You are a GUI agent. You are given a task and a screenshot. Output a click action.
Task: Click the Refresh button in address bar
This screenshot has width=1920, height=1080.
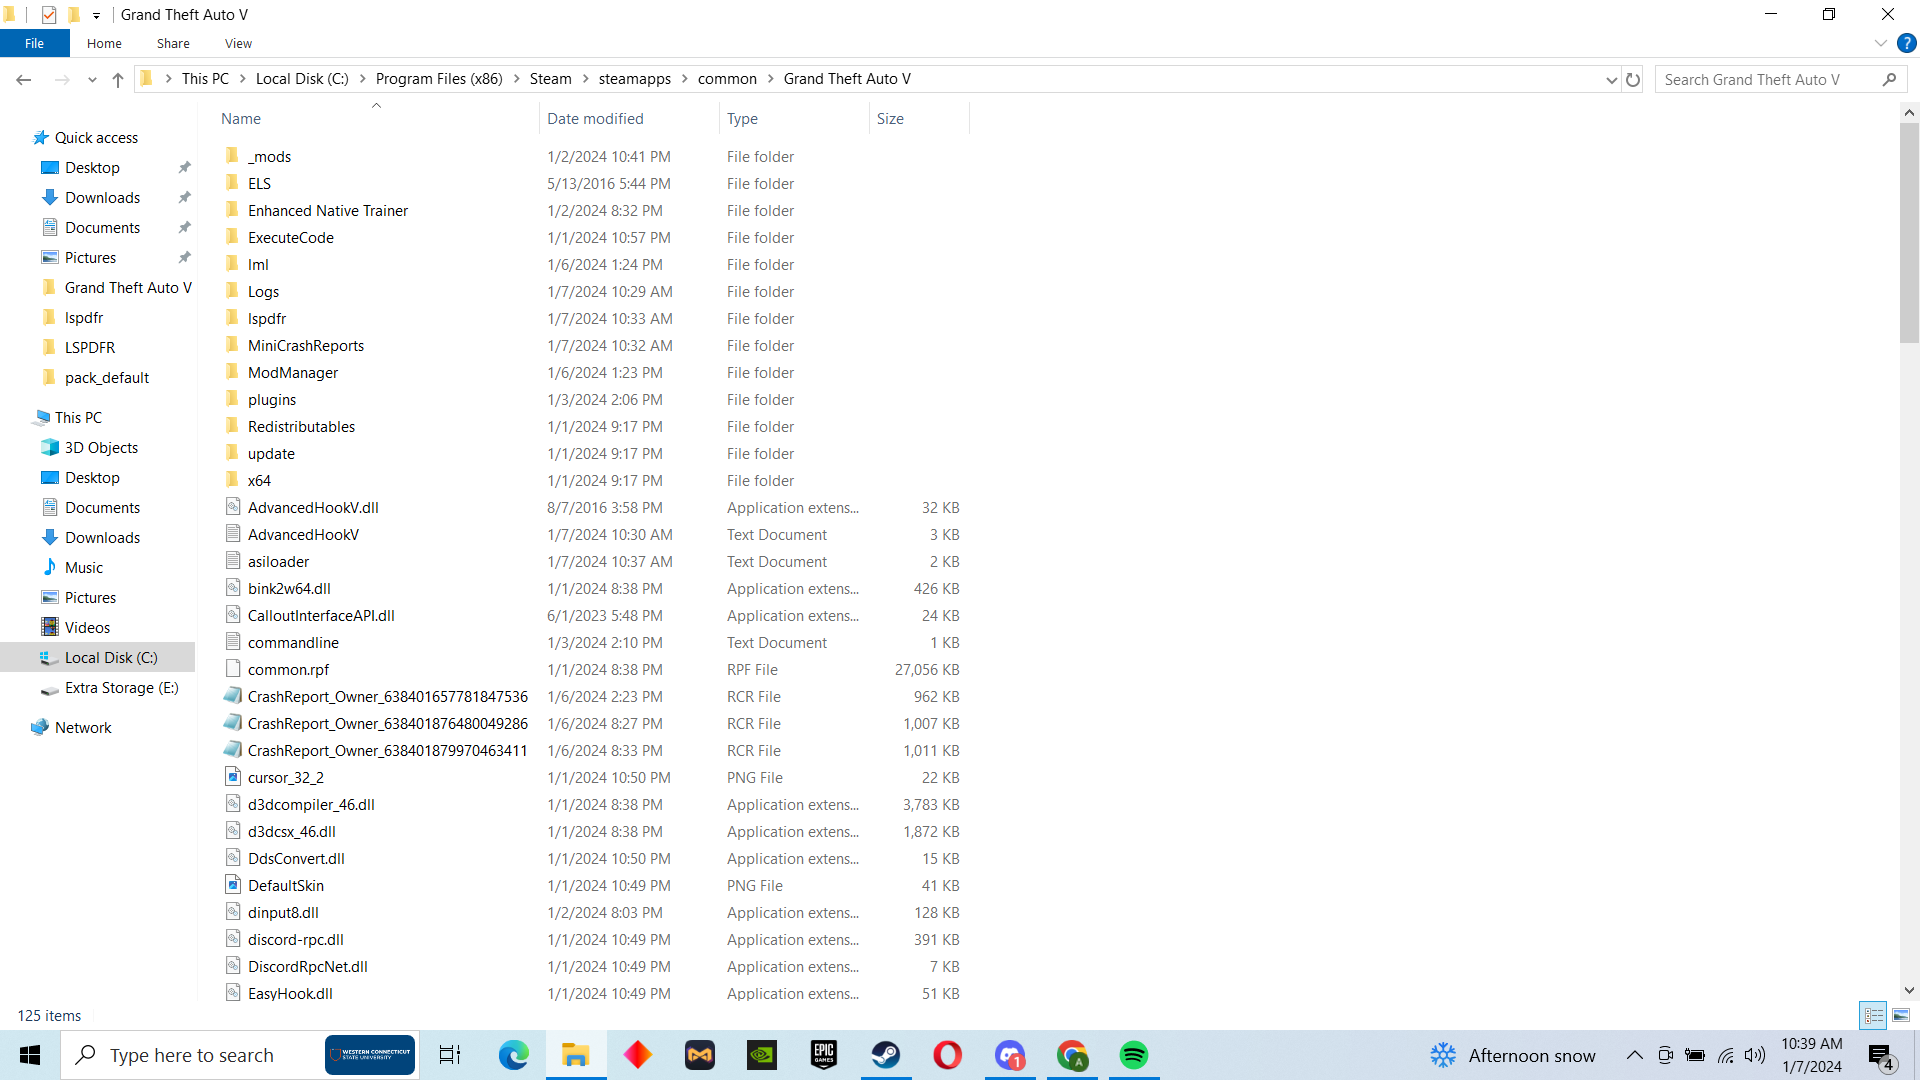coord(1633,79)
